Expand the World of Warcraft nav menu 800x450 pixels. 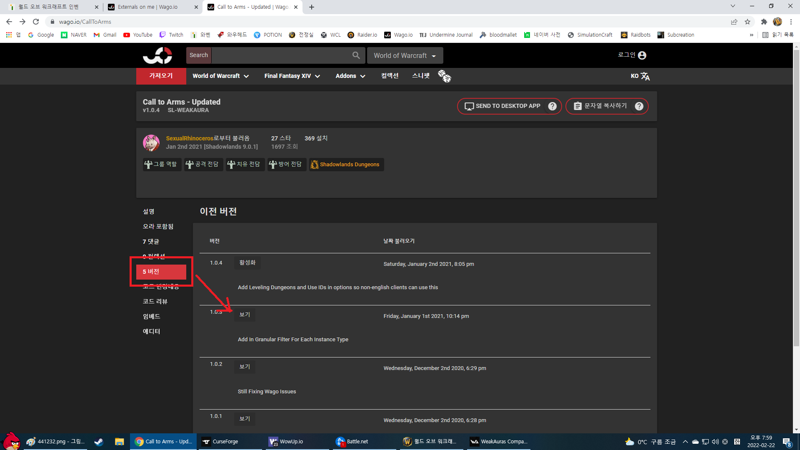point(220,76)
